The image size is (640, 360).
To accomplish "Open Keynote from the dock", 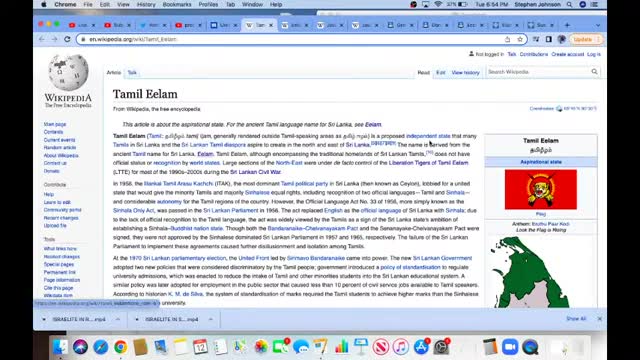I will tap(361, 347).
